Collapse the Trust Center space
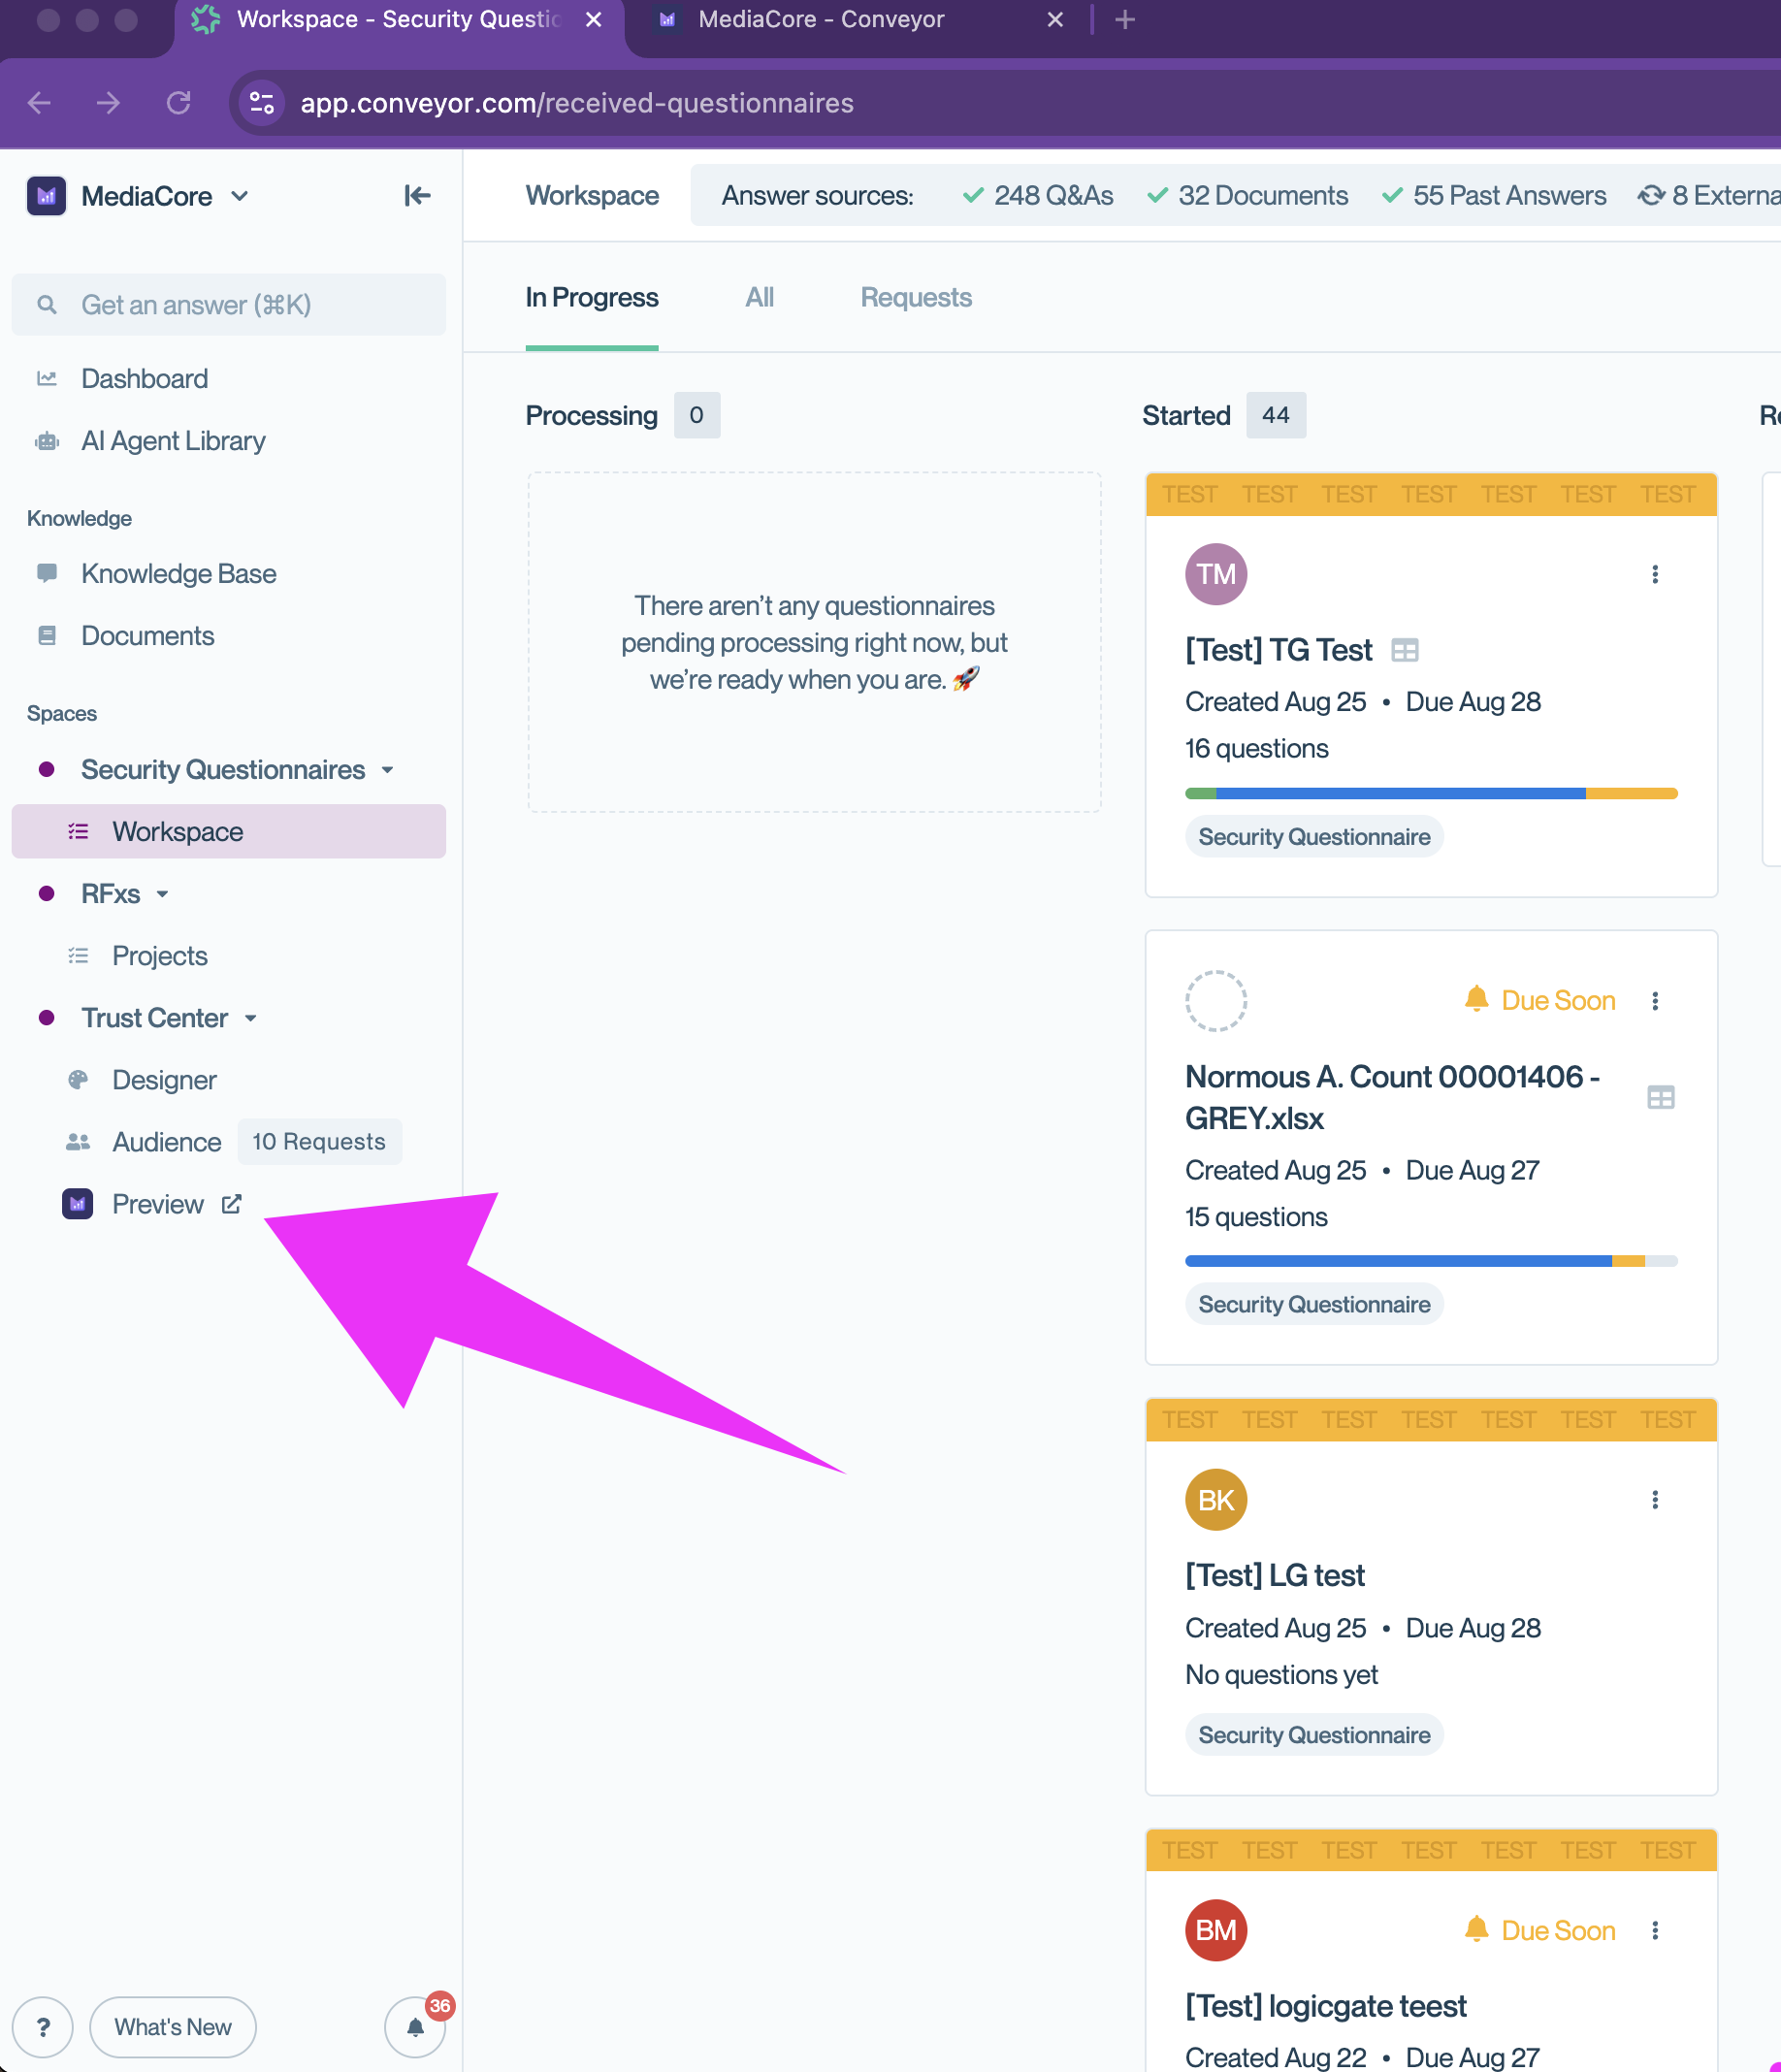This screenshot has width=1781, height=2072. (250, 1018)
